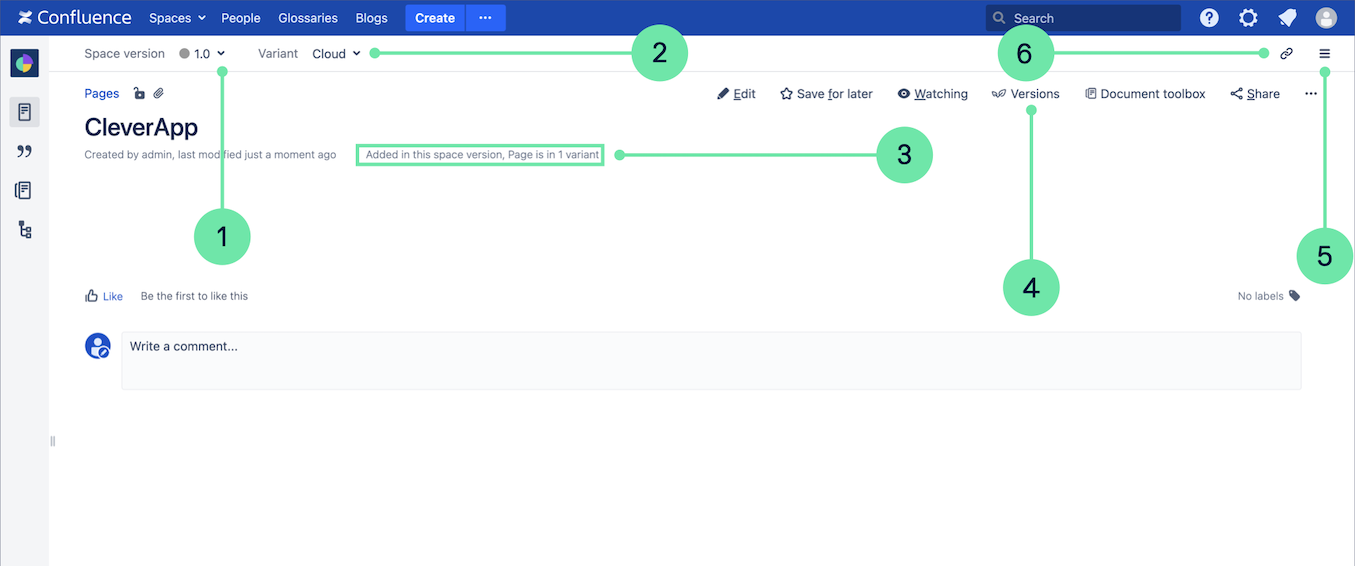Go to People in top navigation
This screenshot has height=566, width=1355.
pyautogui.click(x=241, y=18)
